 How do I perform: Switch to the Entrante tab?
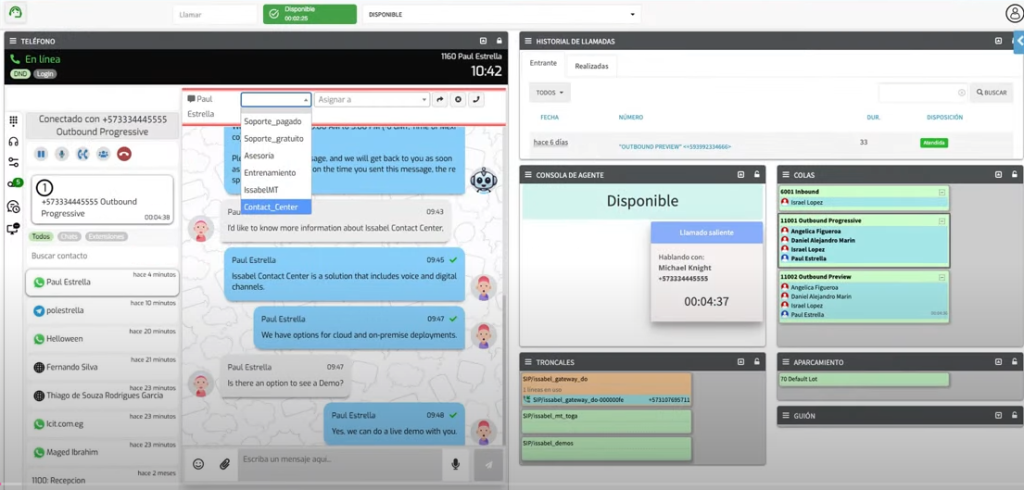[543, 63]
